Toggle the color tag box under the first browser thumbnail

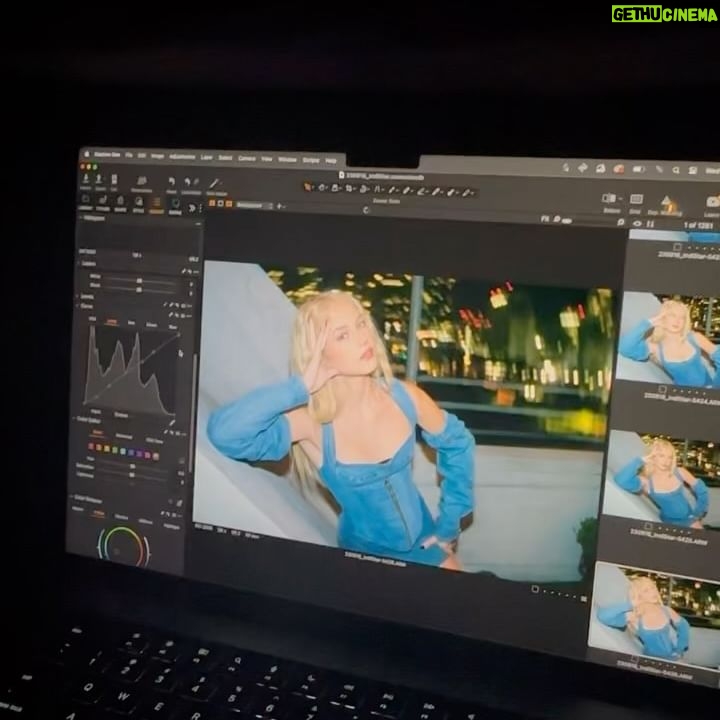click(x=662, y=389)
